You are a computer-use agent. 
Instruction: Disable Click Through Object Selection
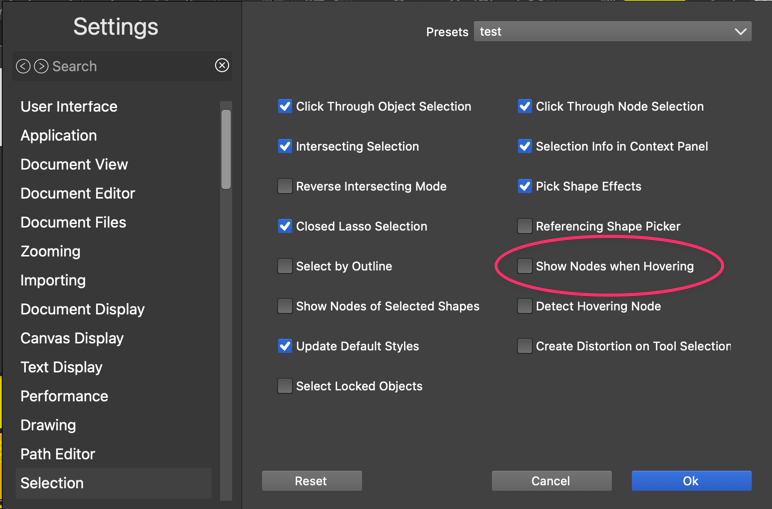click(x=285, y=106)
